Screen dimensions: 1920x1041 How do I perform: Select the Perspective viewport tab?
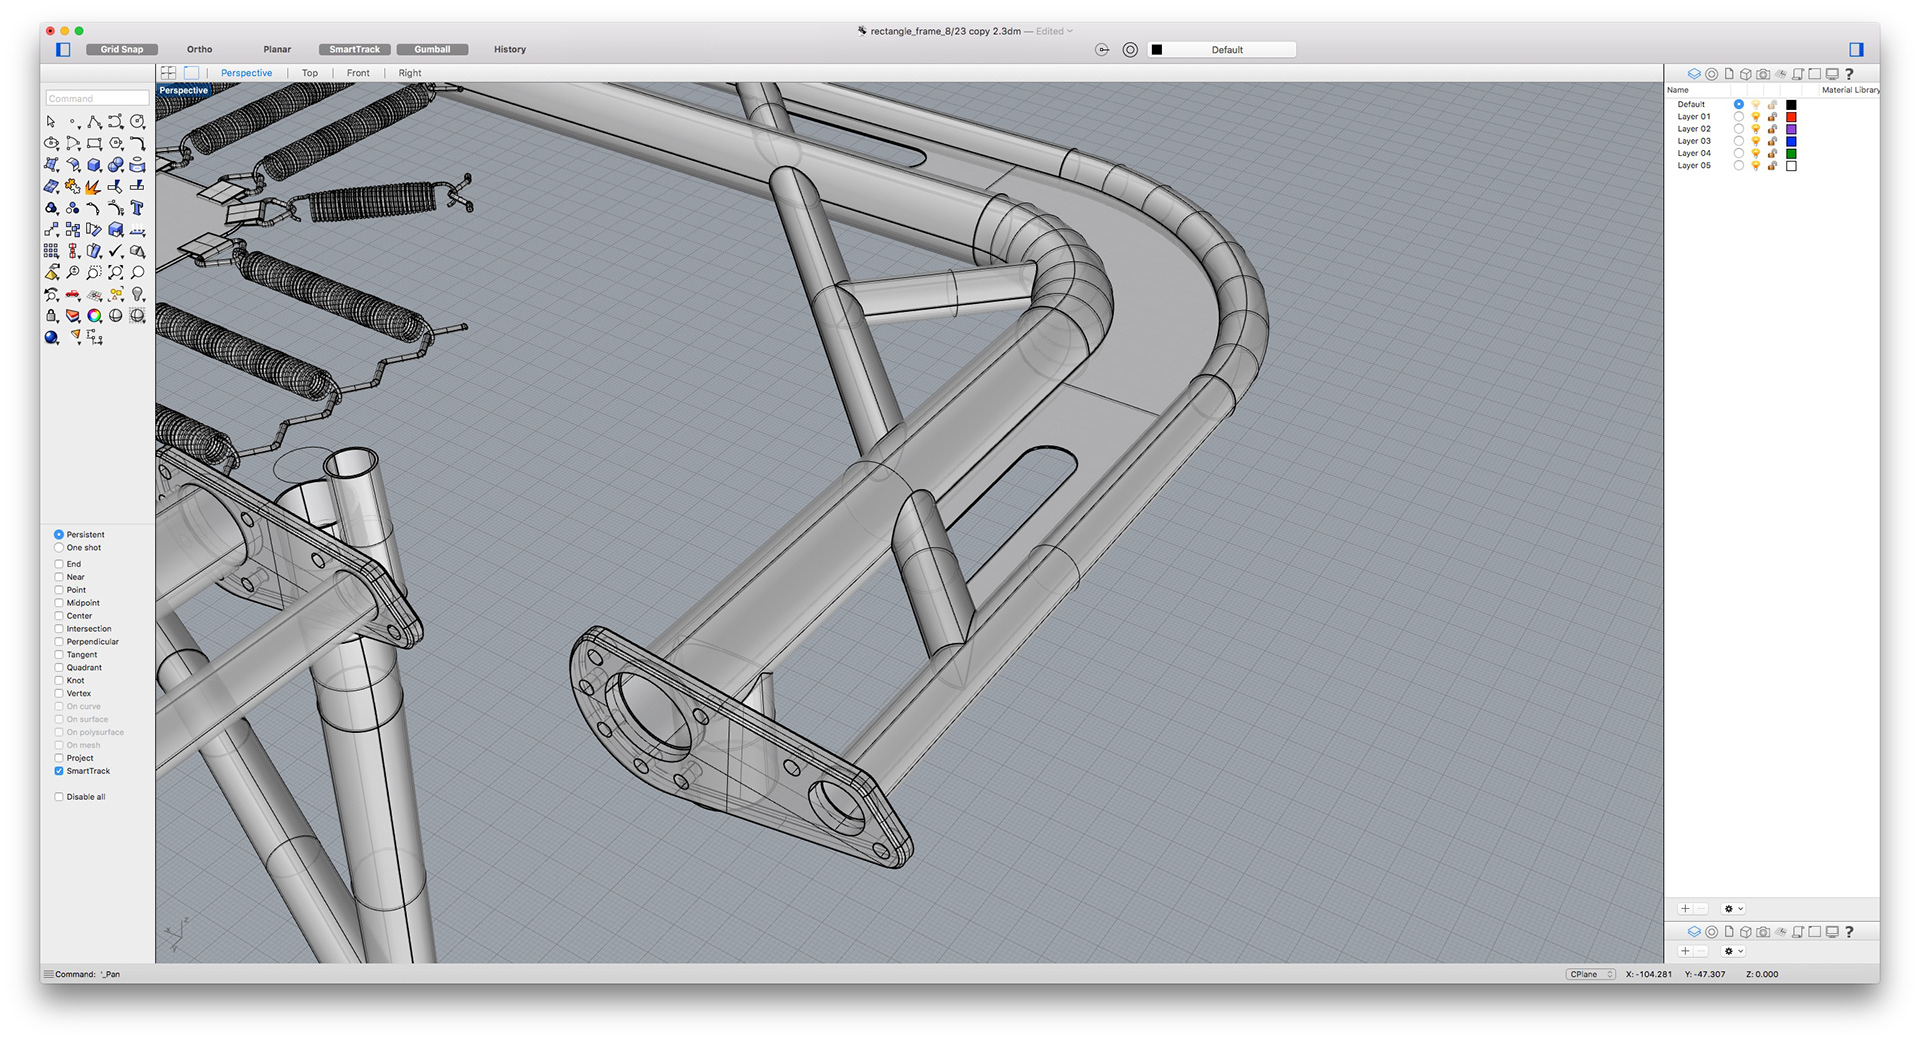click(x=246, y=73)
